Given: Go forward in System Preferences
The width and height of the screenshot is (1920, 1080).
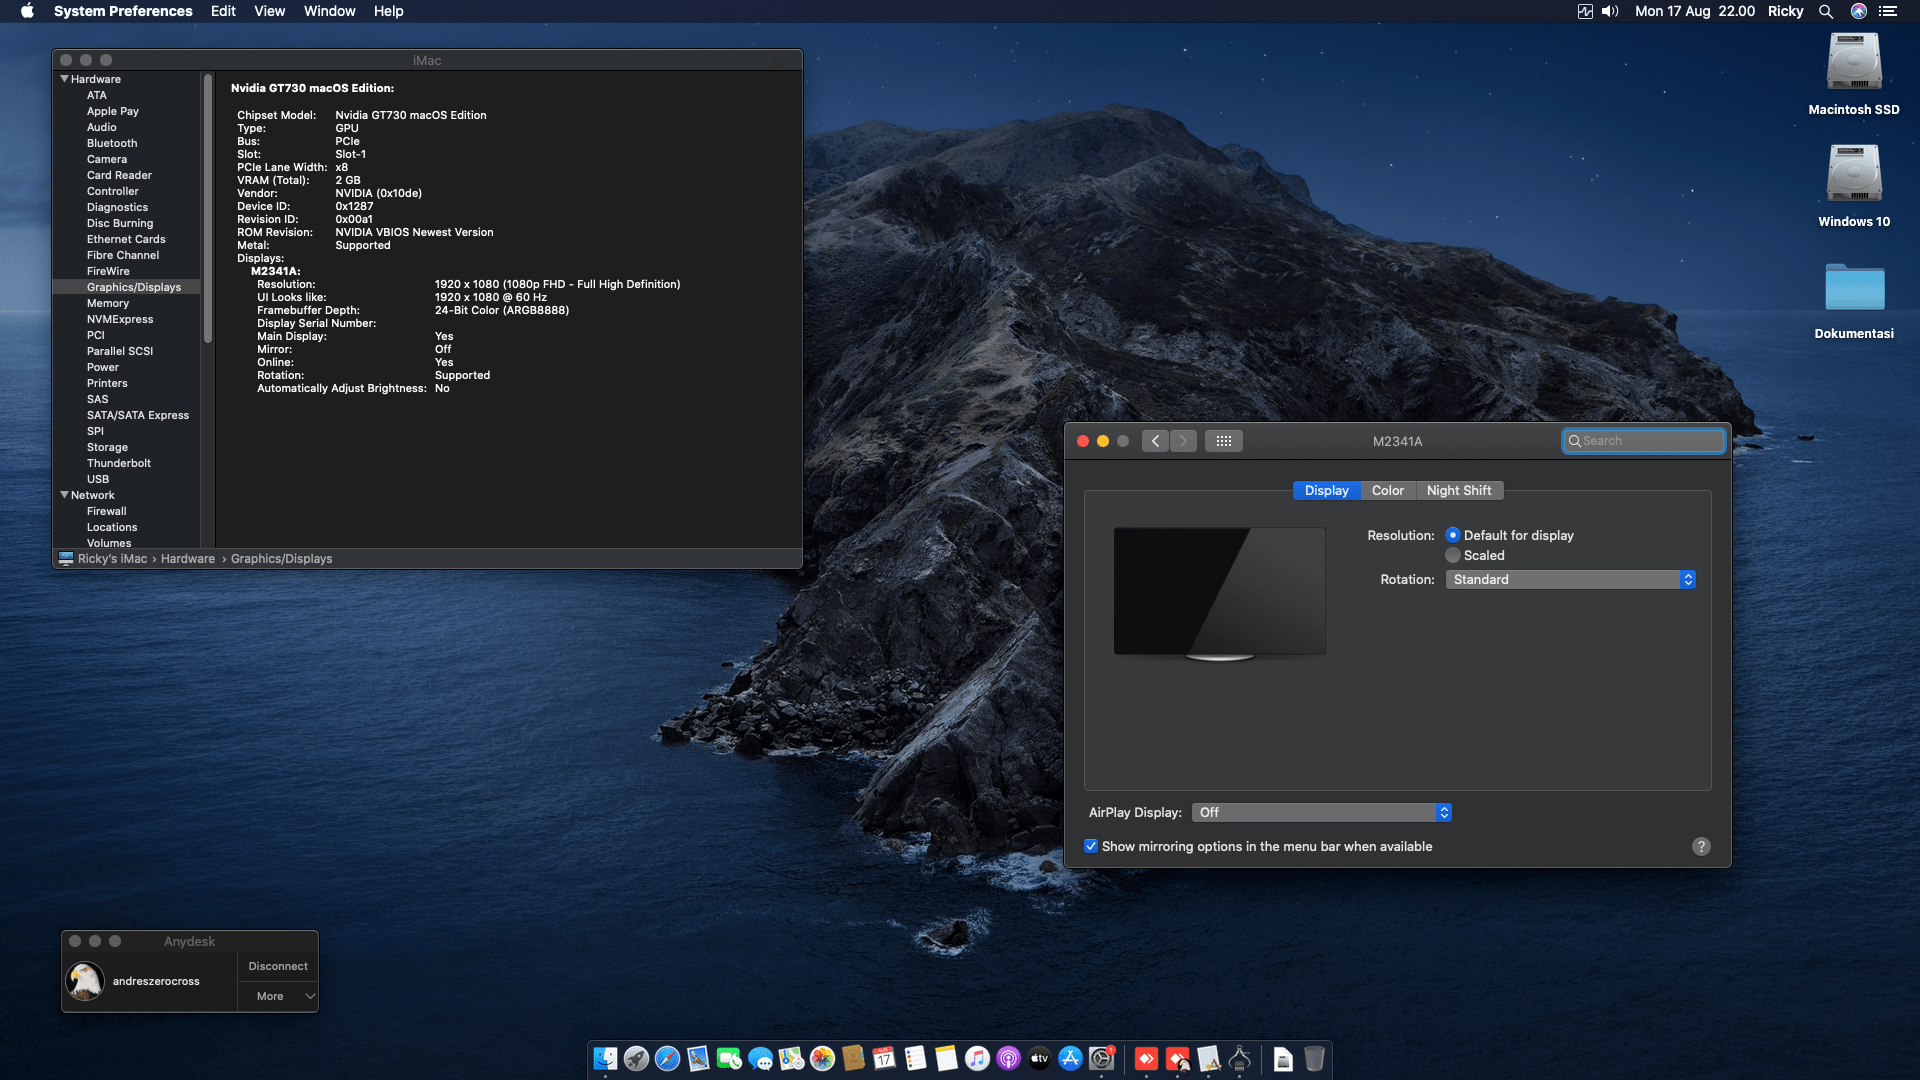Looking at the screenshot, I should click(x=1183, y=441).
